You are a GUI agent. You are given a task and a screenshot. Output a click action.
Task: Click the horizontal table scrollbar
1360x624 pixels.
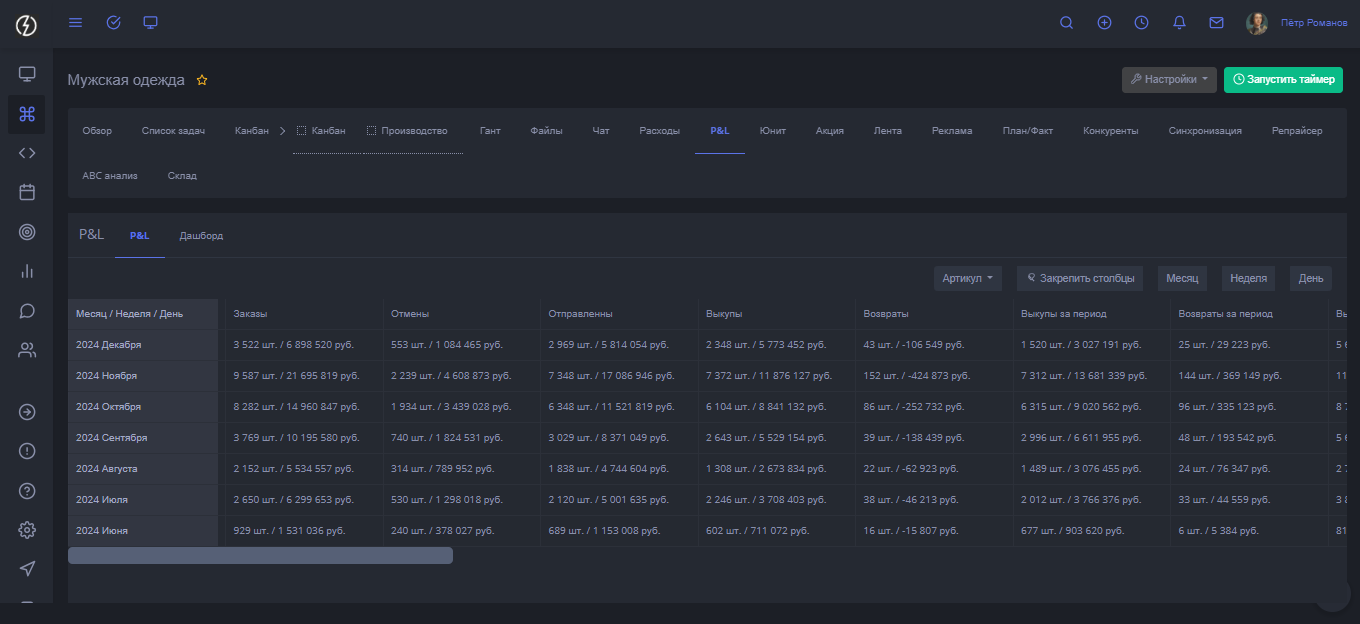(260, 555)
